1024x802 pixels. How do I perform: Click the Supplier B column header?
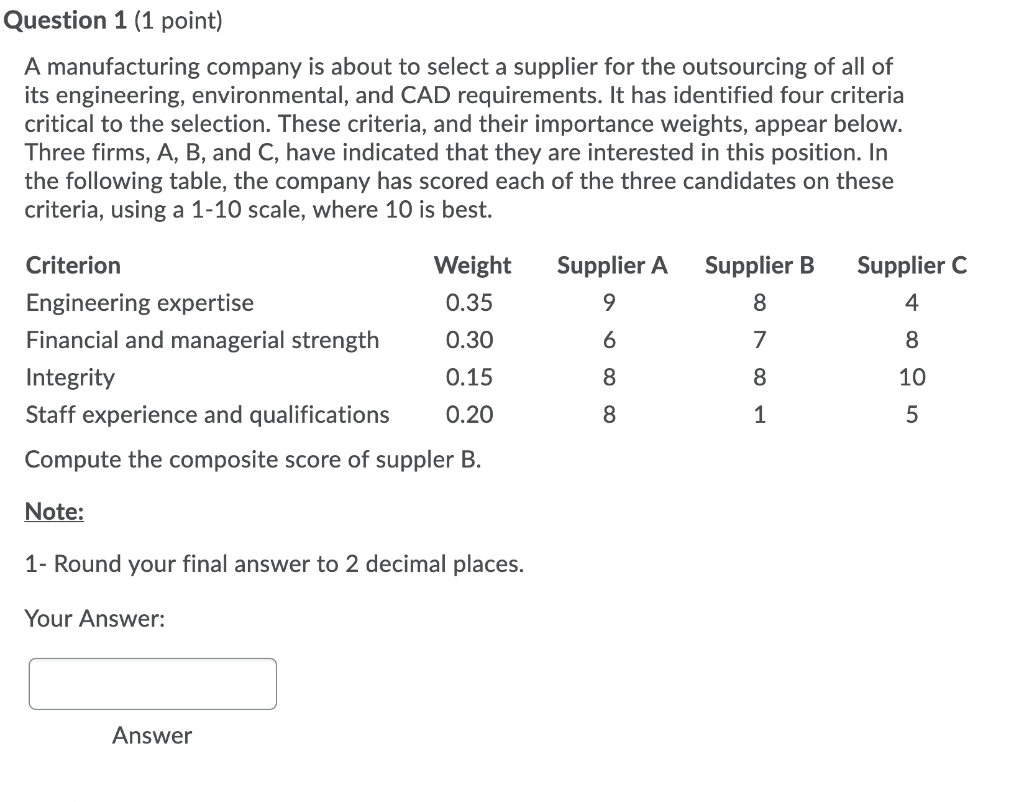(759, 265)
